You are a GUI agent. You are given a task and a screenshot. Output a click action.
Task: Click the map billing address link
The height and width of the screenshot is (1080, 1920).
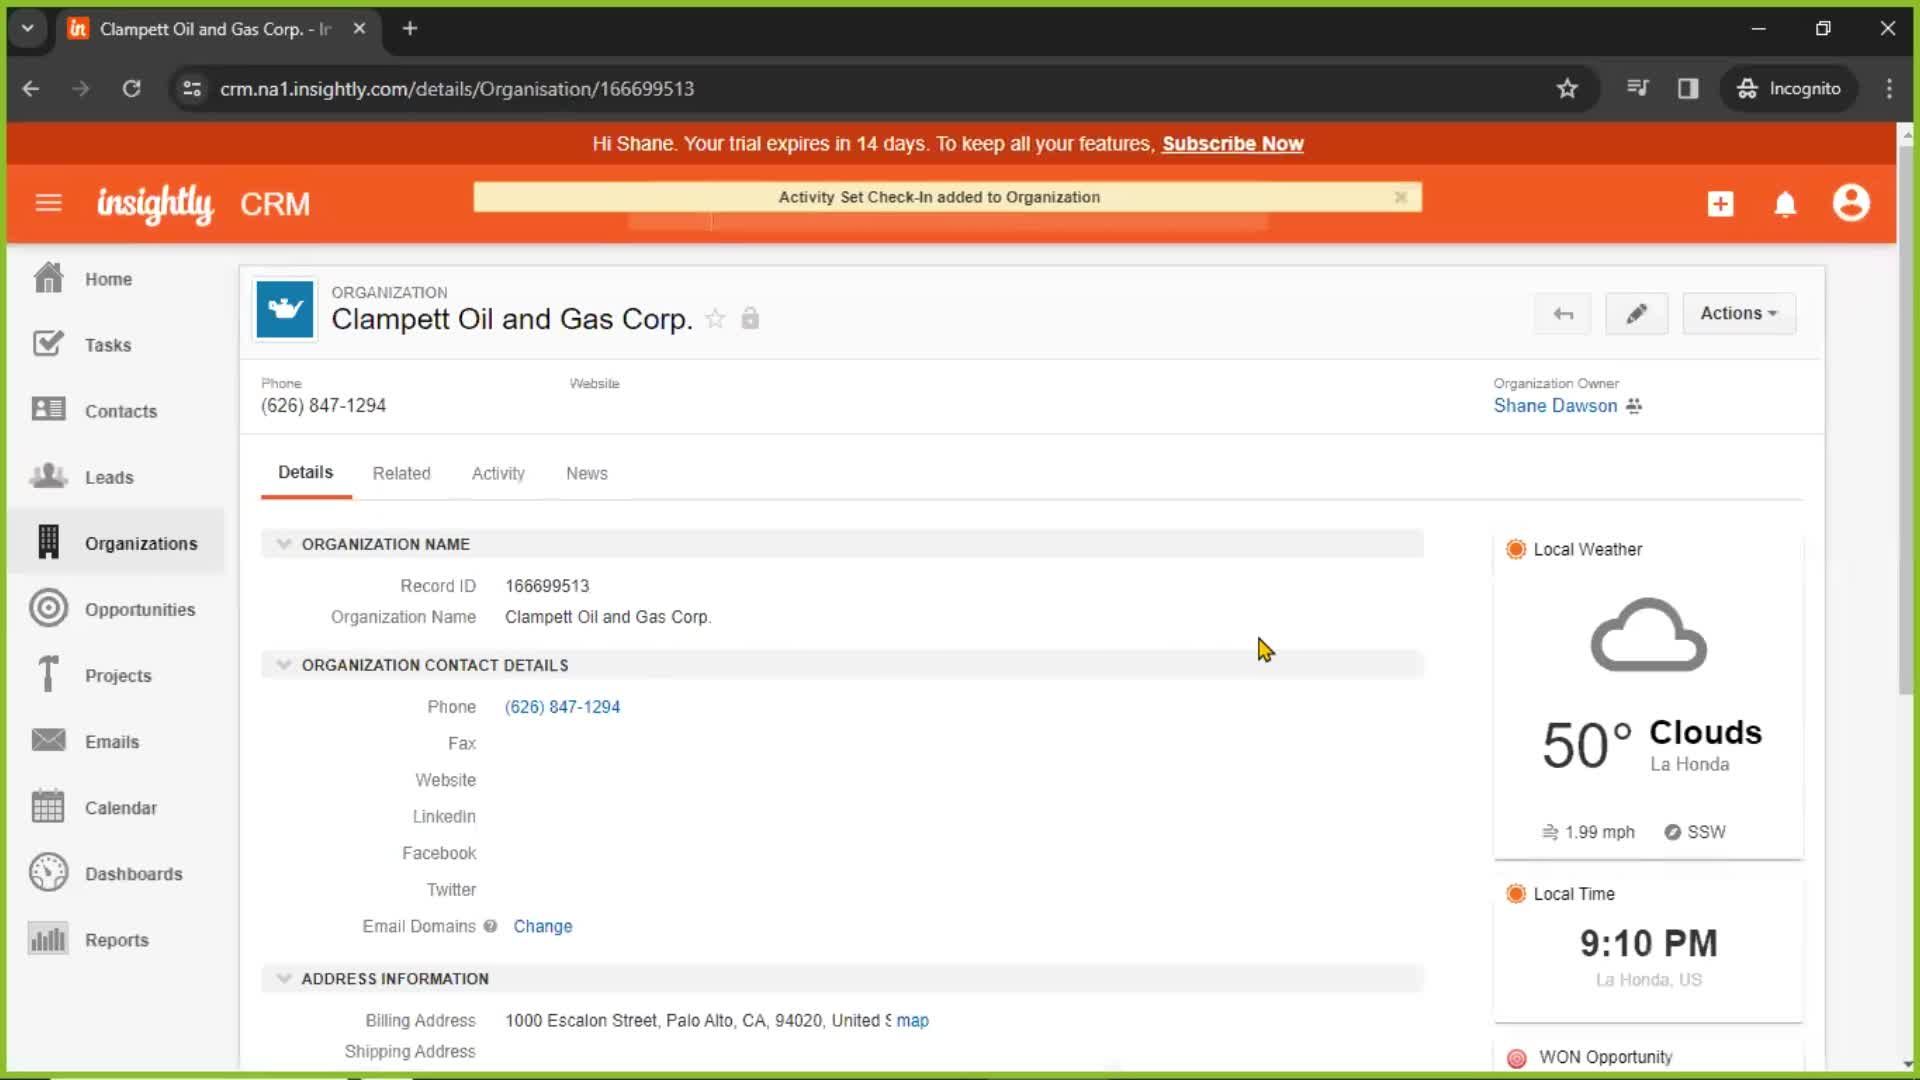point(914,1019)
